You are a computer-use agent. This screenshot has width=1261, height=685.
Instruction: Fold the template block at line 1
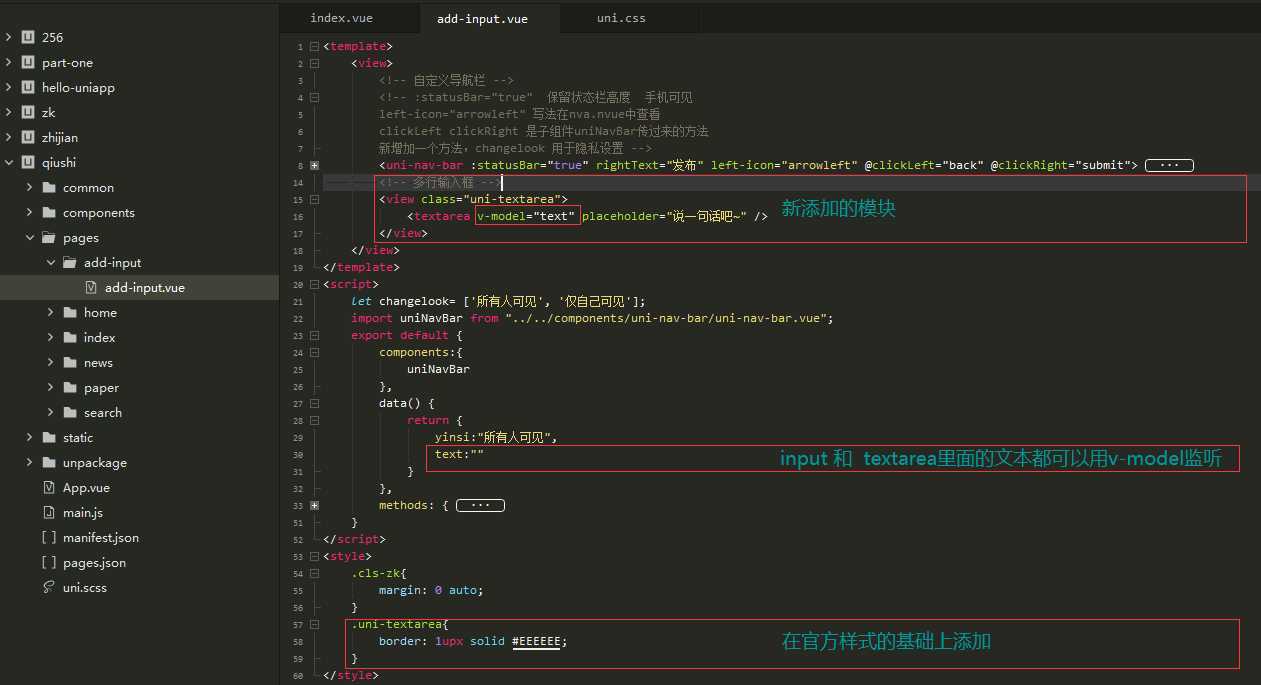(315, 46)
